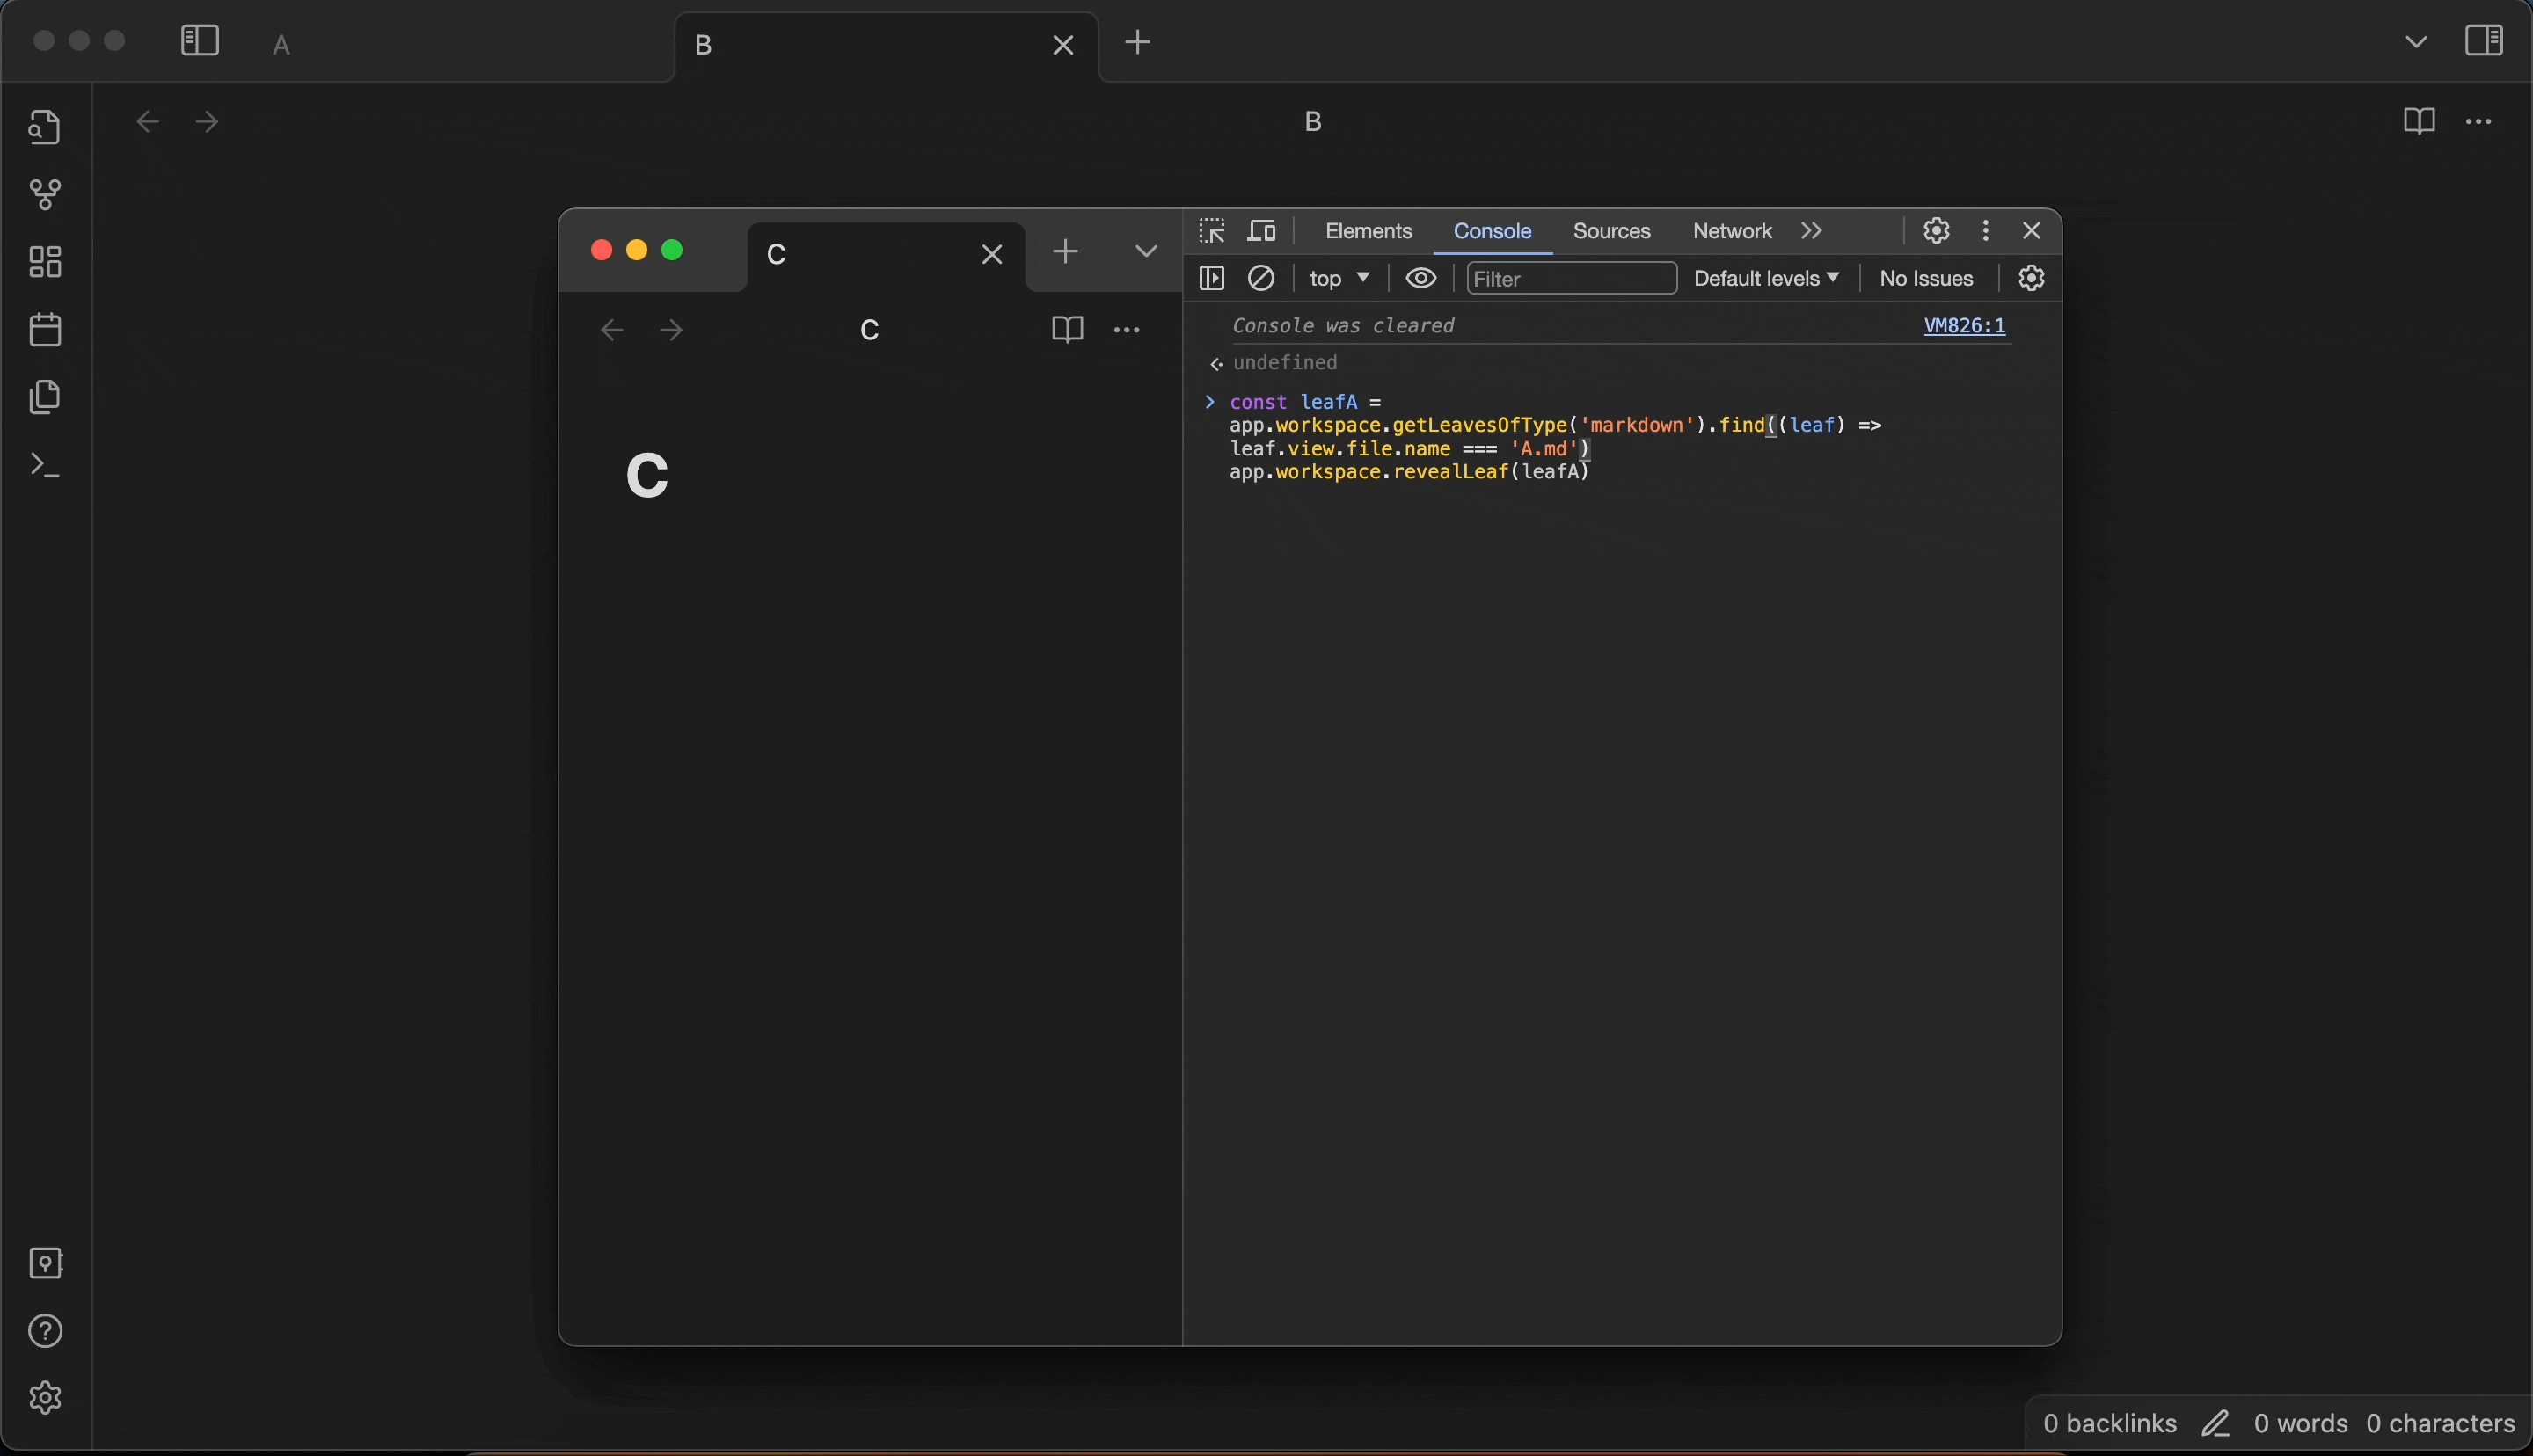
Task: Open templates icon in left ribbon
Action: pyautogui.click(x=45, y=398)
